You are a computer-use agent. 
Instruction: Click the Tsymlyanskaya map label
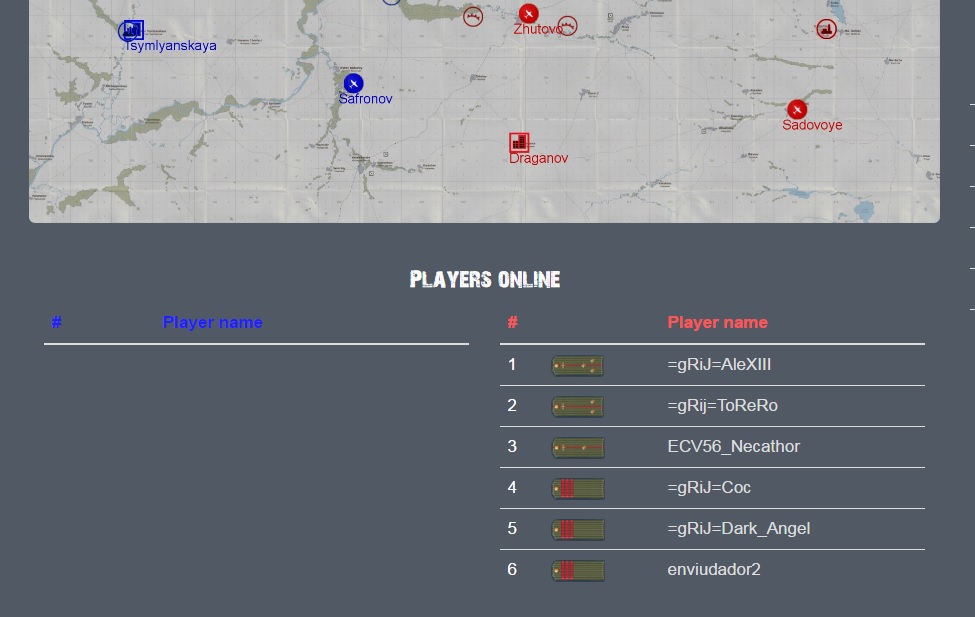(x=170, y=46)
